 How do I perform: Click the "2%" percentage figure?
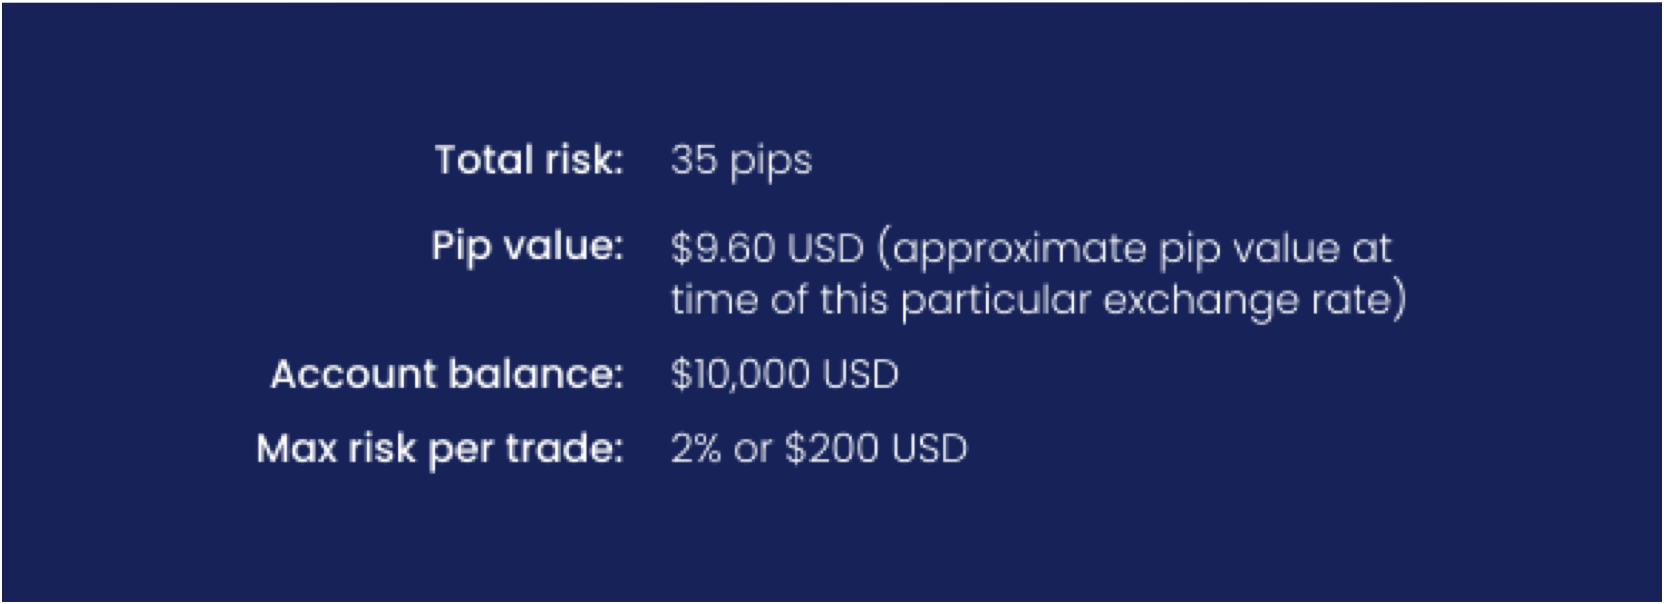click(x=696, y=449)
